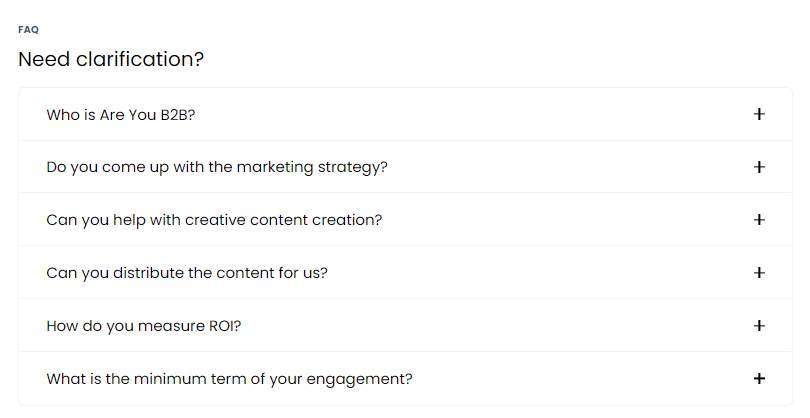Screen dimensions: 810x418
Task: Reveal the 'How do you measure ROI?' answer
Action: (x=144, y=326)
